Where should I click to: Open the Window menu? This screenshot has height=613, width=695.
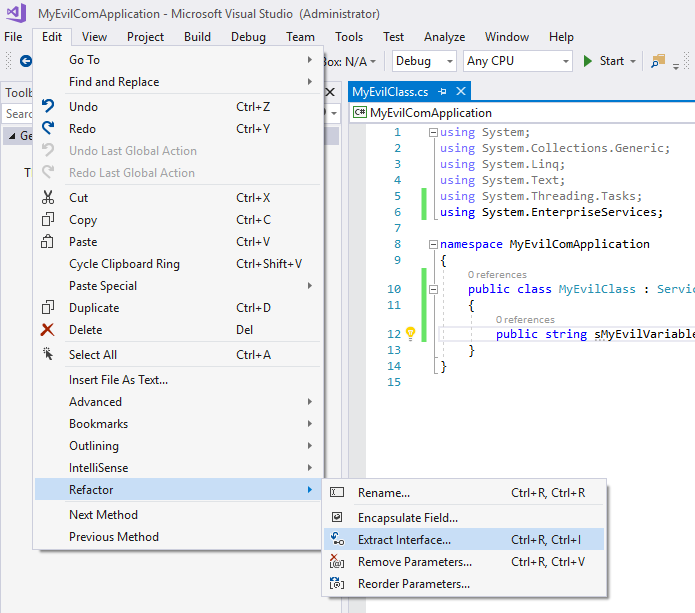(507, 37)
